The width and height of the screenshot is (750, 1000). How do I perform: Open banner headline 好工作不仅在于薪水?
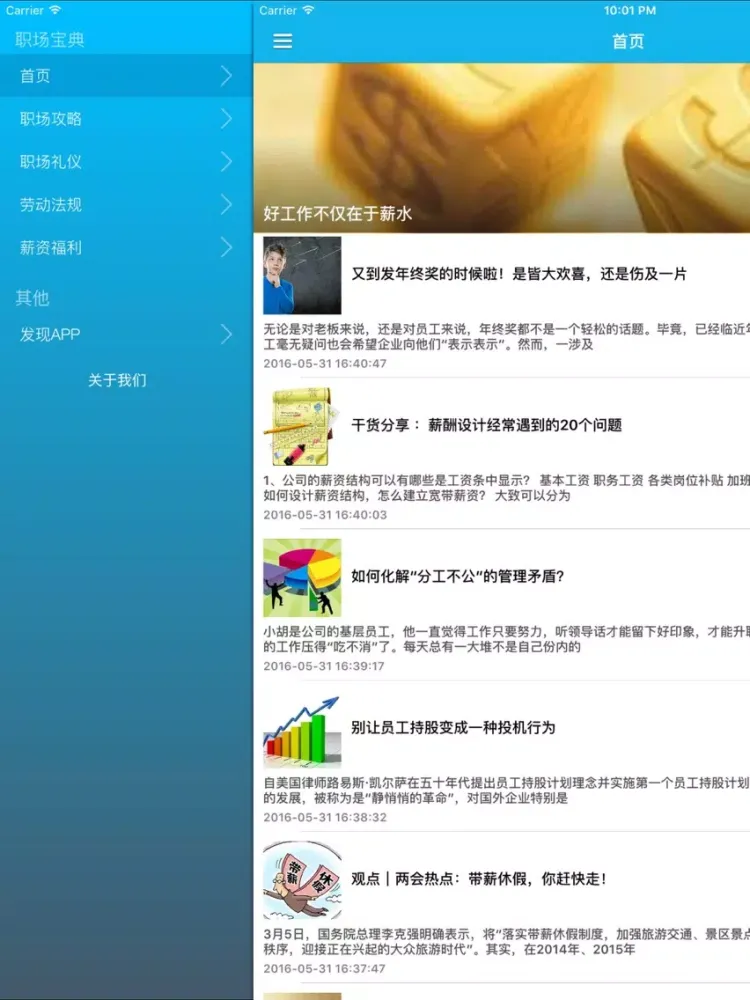click(338, 213)
